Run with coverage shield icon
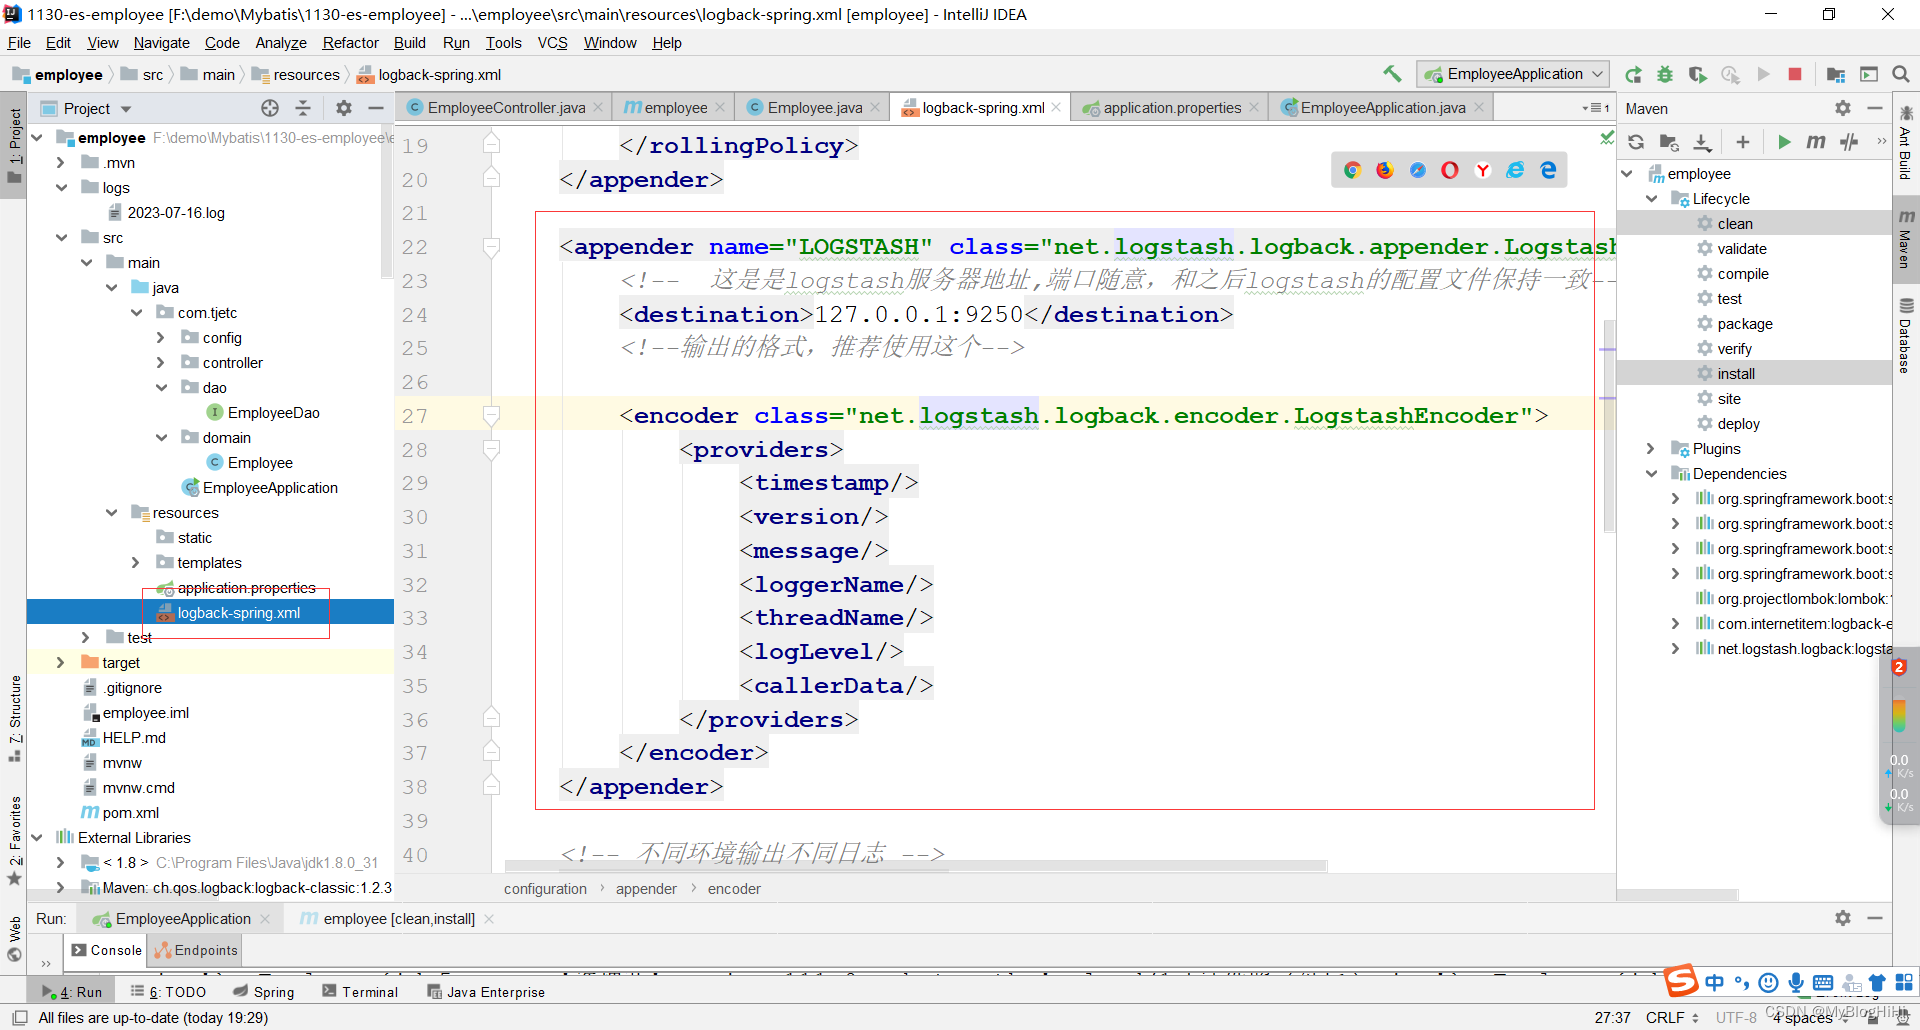Screen dimensions: 1920x1030 pos(1698,74)
